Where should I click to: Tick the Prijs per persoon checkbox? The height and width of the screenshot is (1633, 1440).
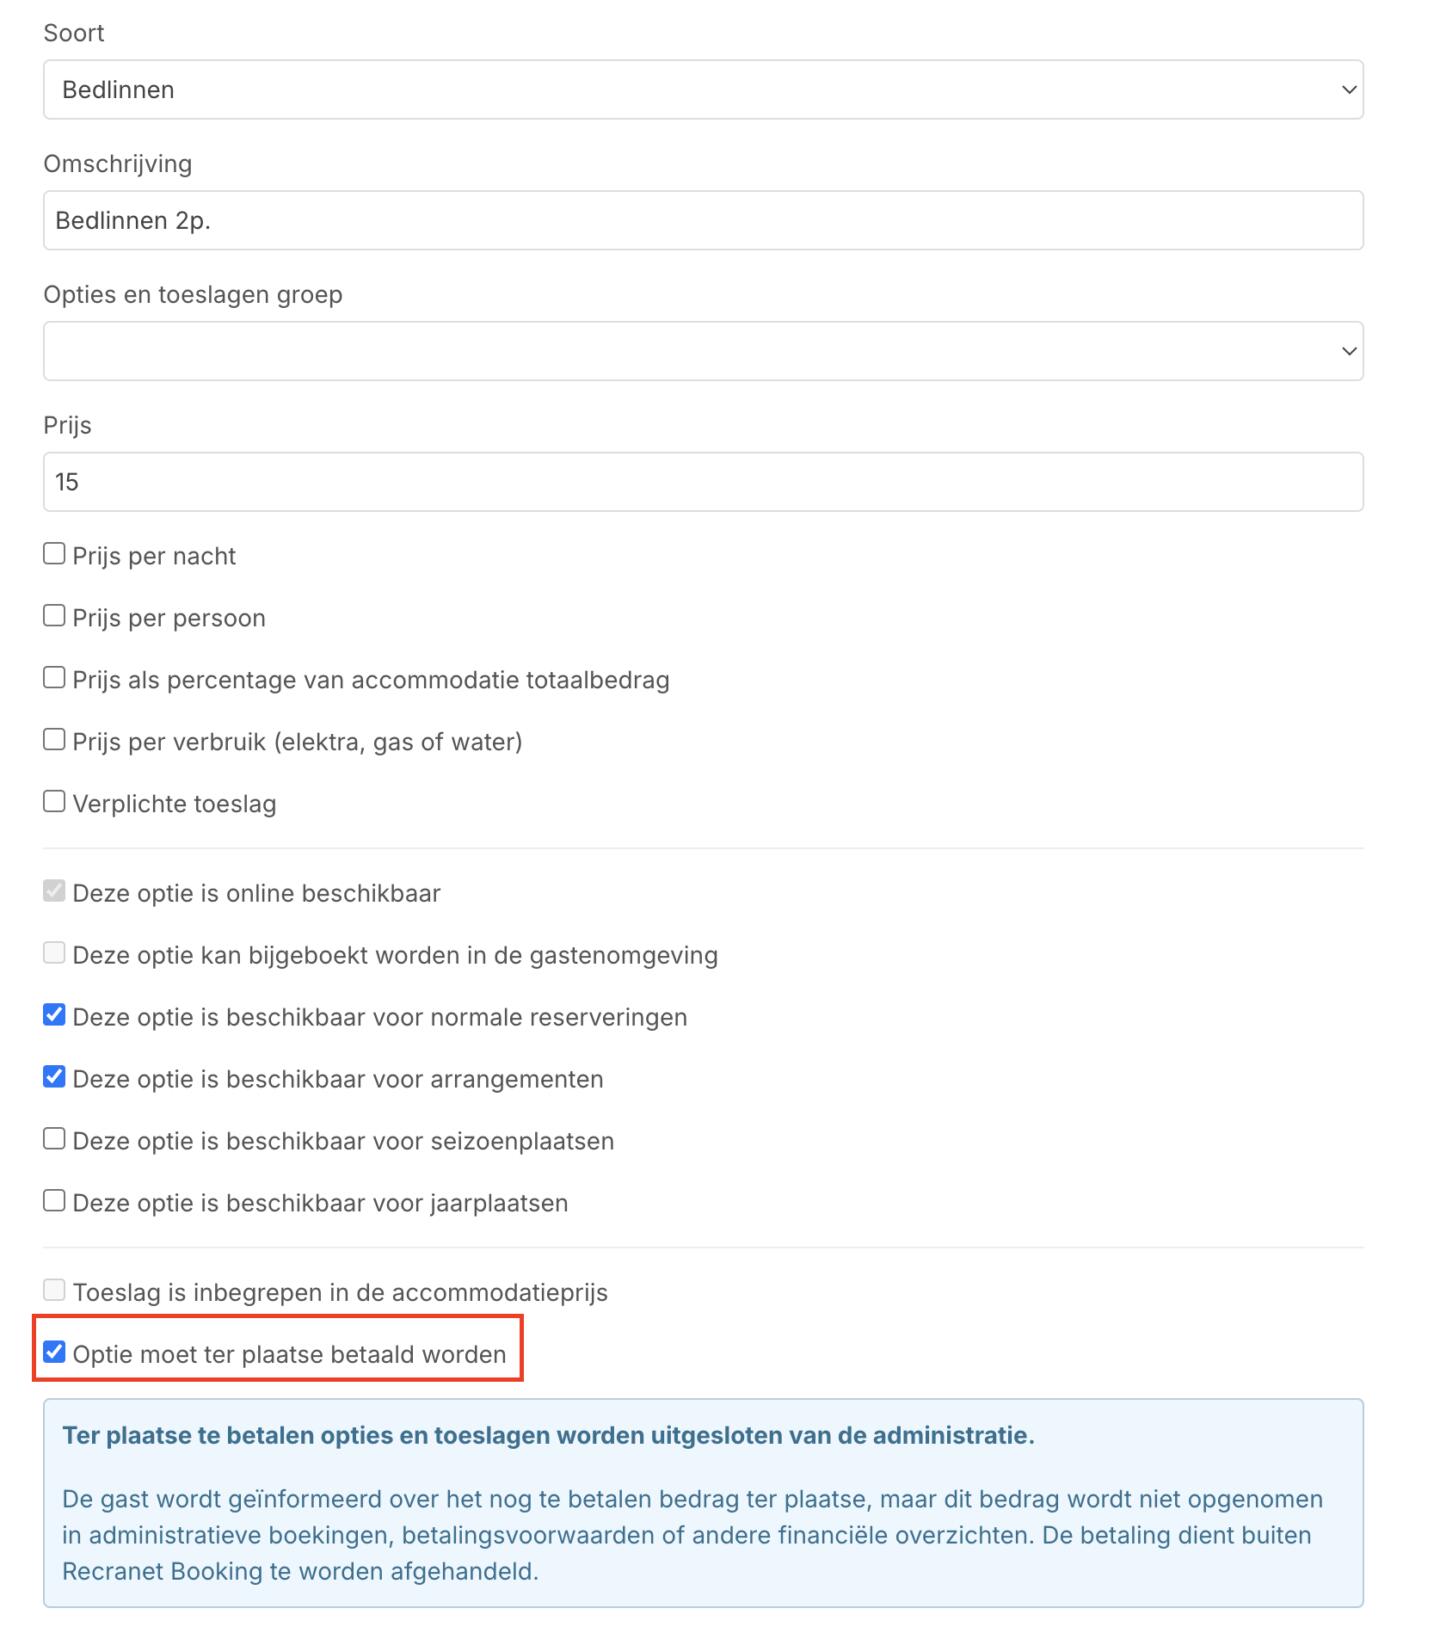pyautogui.click(x=54, y=616)
